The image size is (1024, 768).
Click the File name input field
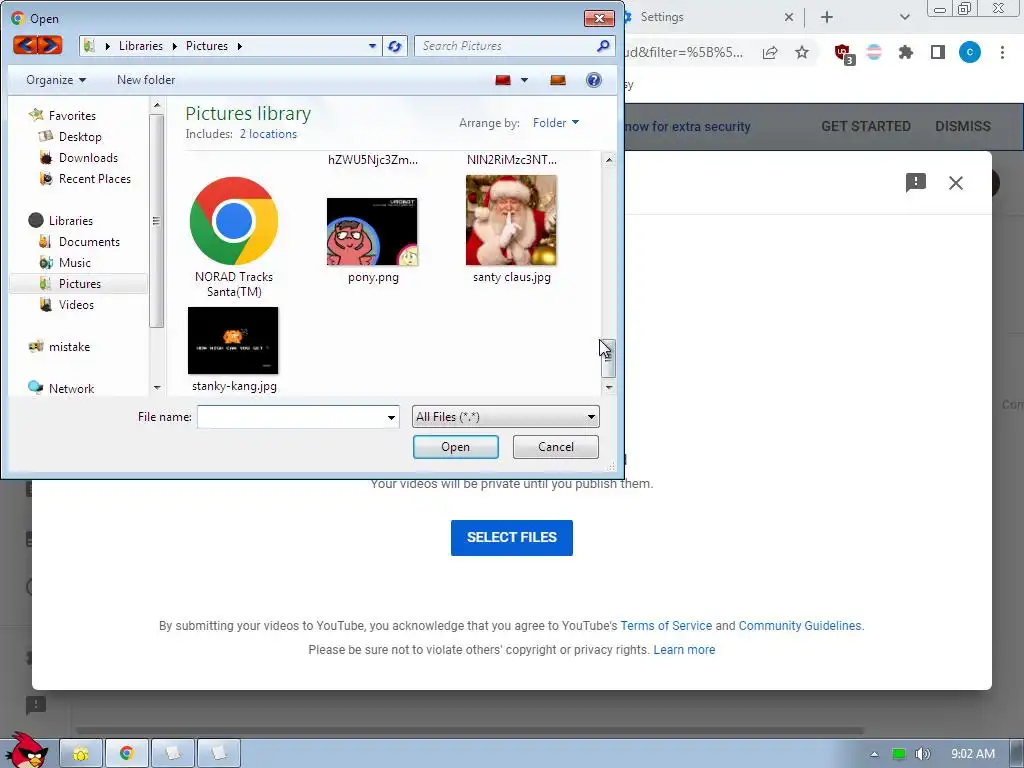[x=291, y=417]
